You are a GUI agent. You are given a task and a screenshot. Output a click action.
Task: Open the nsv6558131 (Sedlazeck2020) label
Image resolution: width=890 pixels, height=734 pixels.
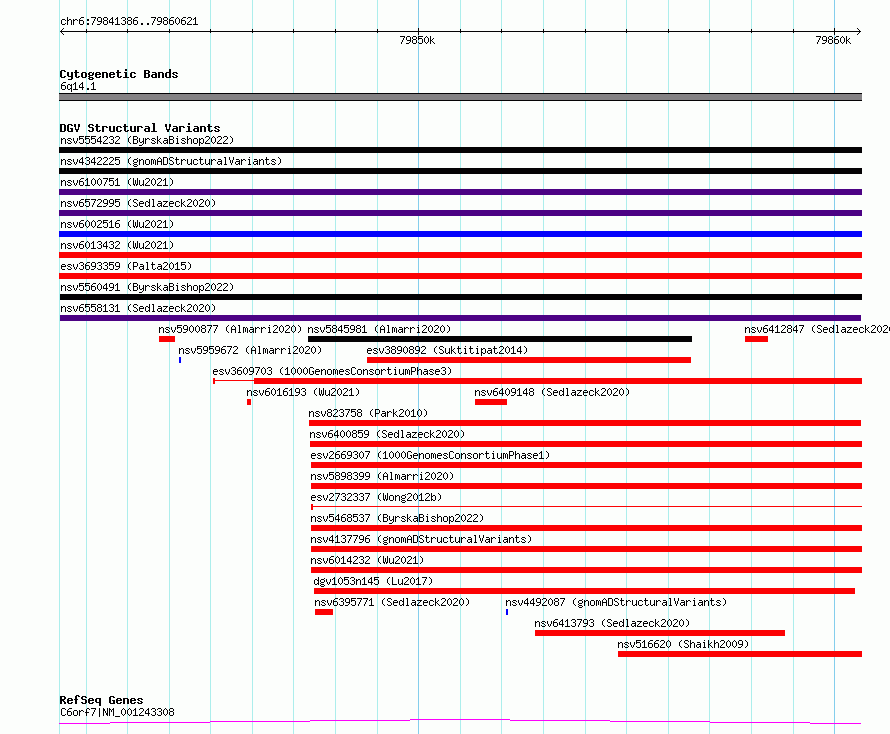(x=138, y=308)
